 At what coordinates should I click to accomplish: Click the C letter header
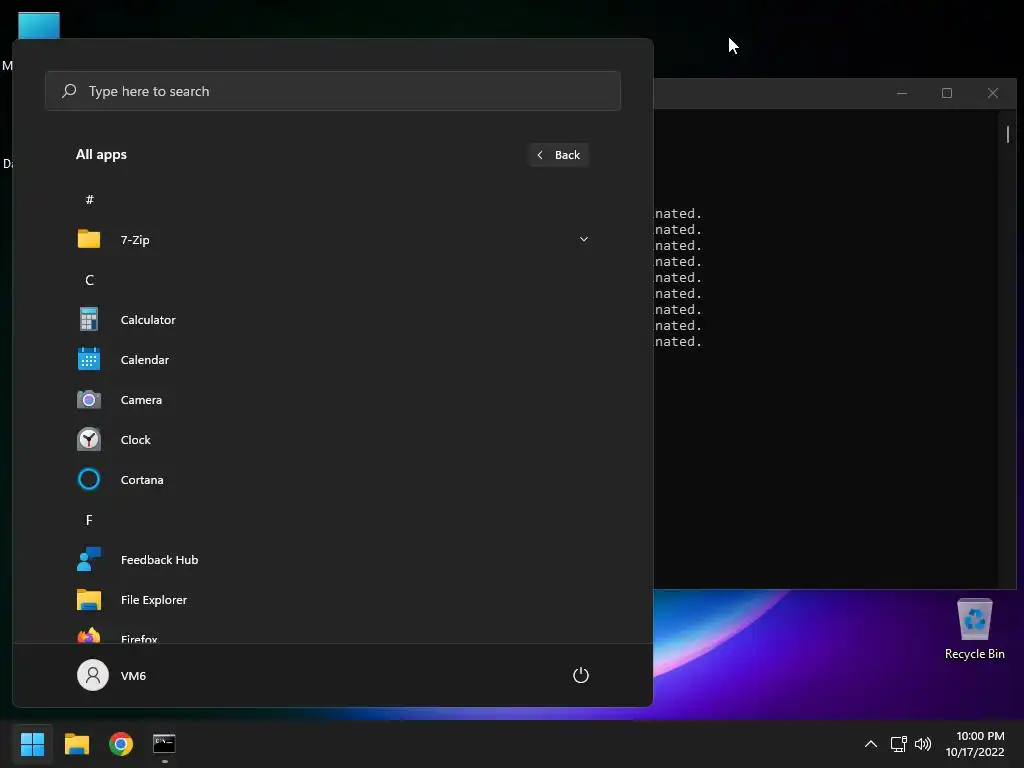(89, 280)
